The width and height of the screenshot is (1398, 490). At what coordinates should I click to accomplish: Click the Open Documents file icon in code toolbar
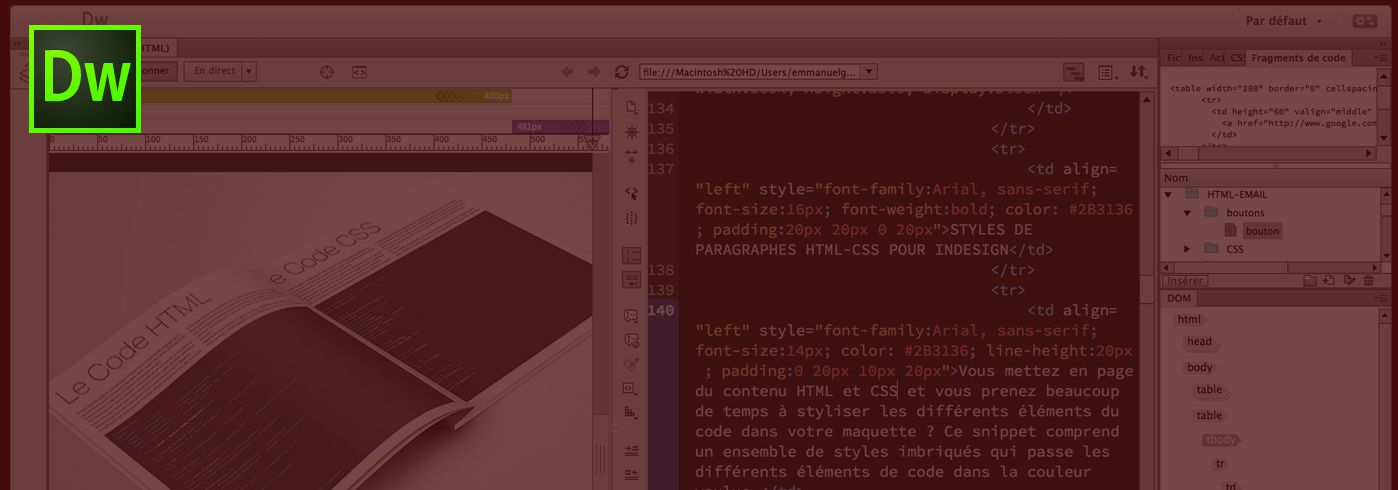pyautogui.click(x=631, y=107)
